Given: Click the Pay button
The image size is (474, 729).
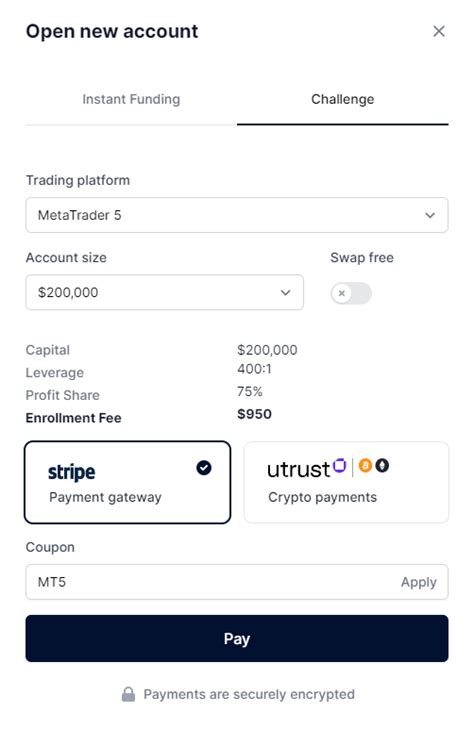Looking at the screenshot, I should coord(237,638).
